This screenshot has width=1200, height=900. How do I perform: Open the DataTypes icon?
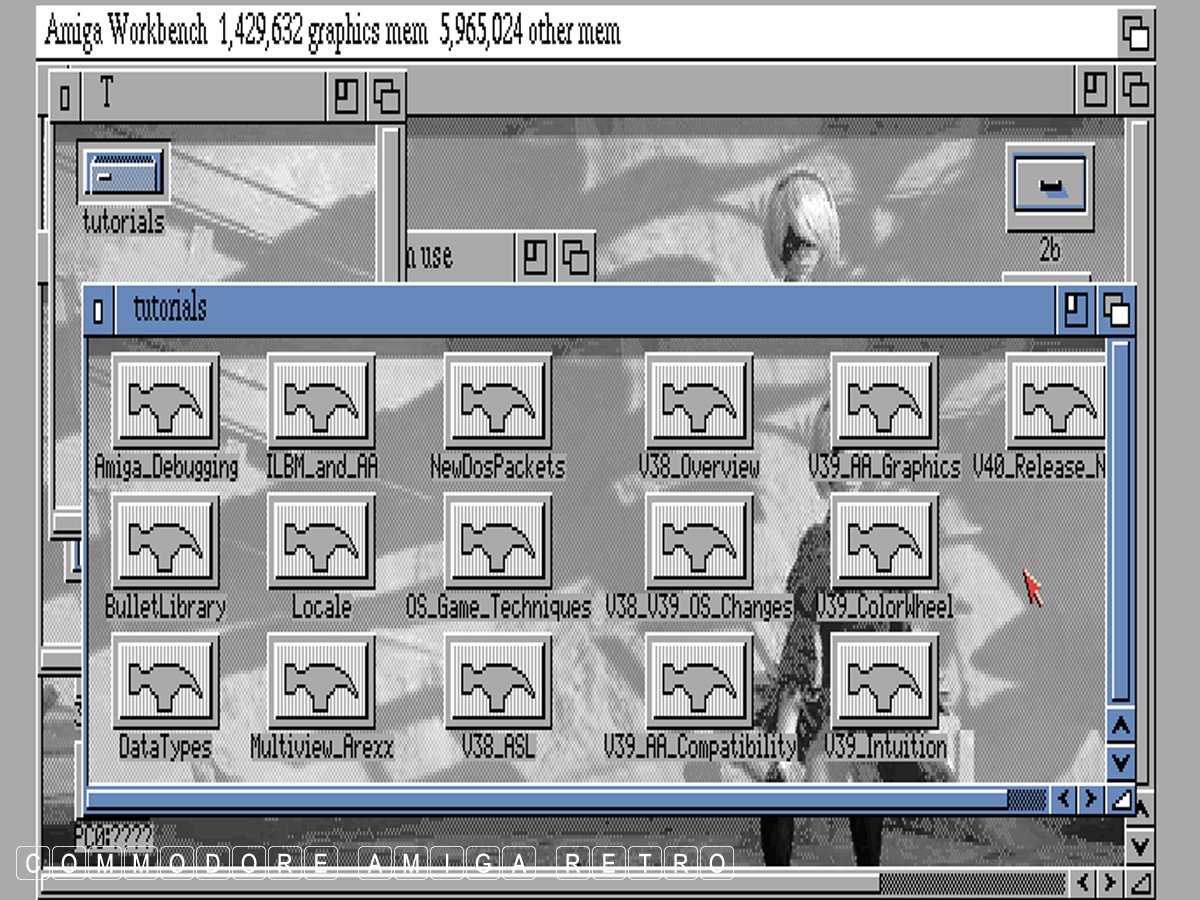pyautogui.click(x=165, y=681)
